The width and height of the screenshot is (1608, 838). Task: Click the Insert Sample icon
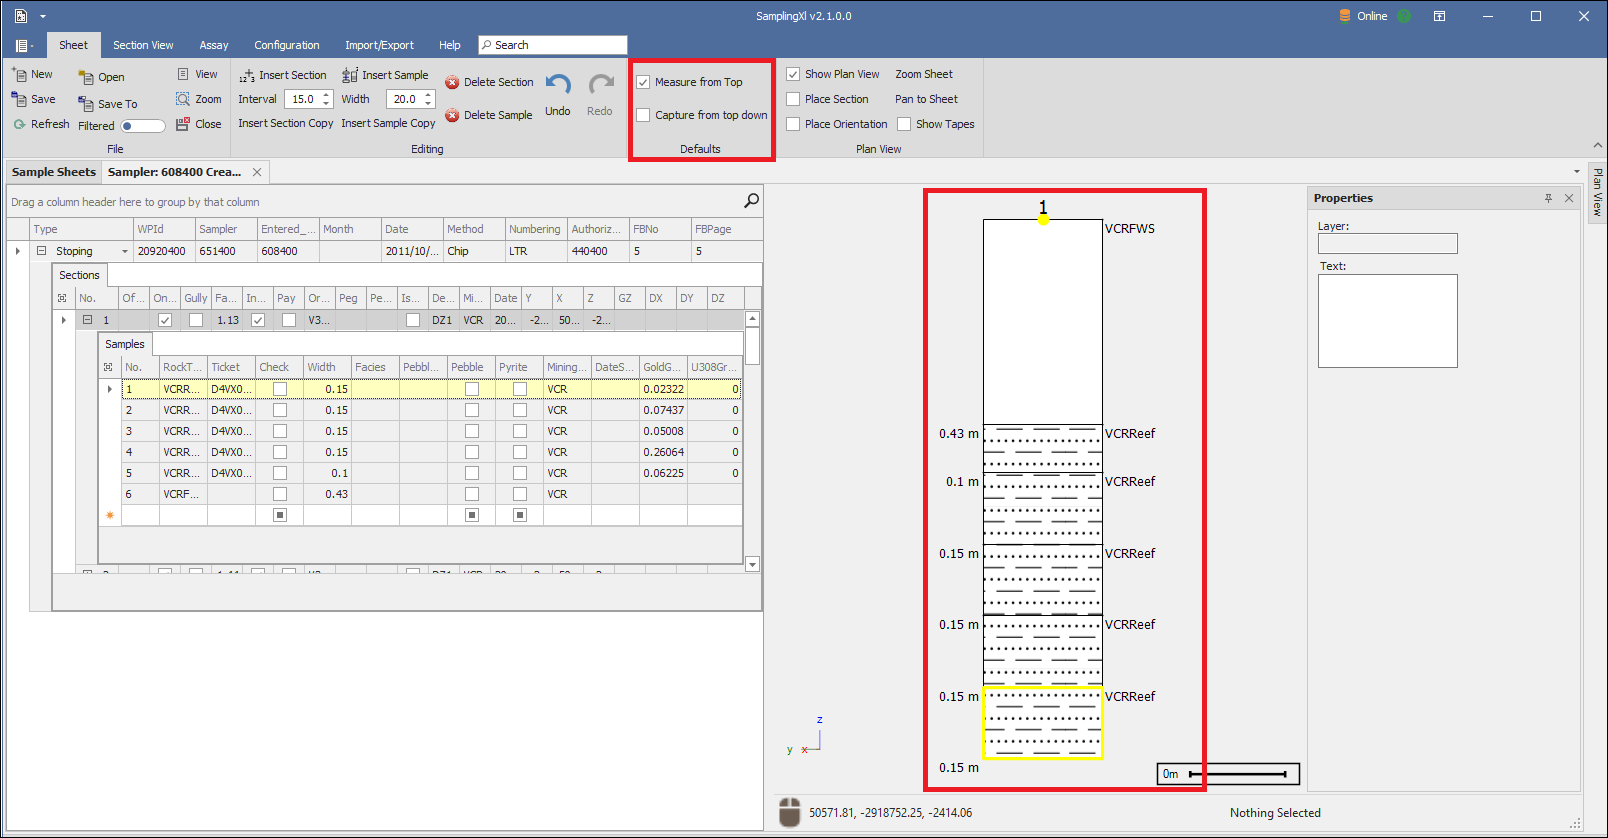point(350,76)
